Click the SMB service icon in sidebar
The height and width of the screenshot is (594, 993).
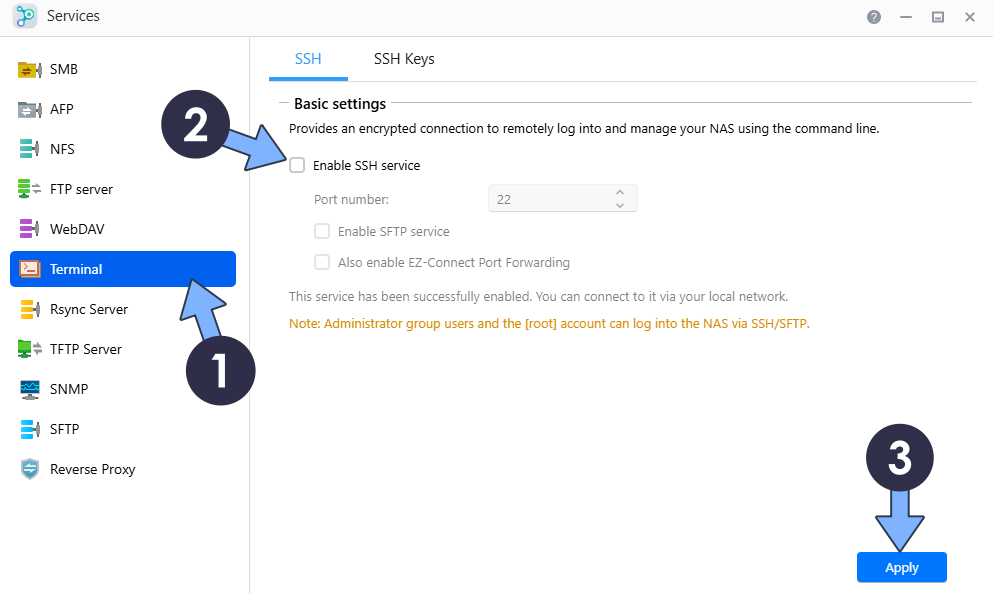29,70
